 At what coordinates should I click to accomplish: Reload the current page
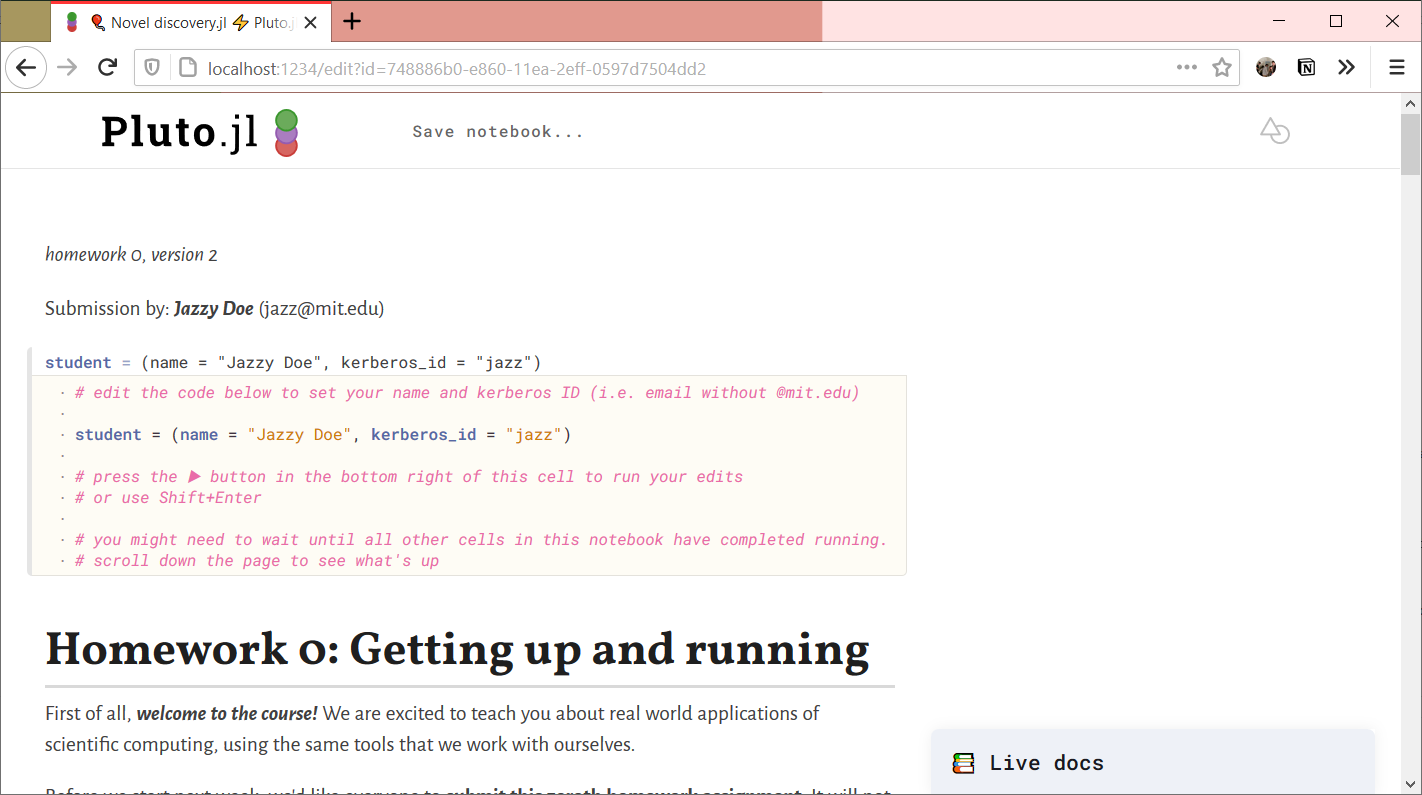108,68
